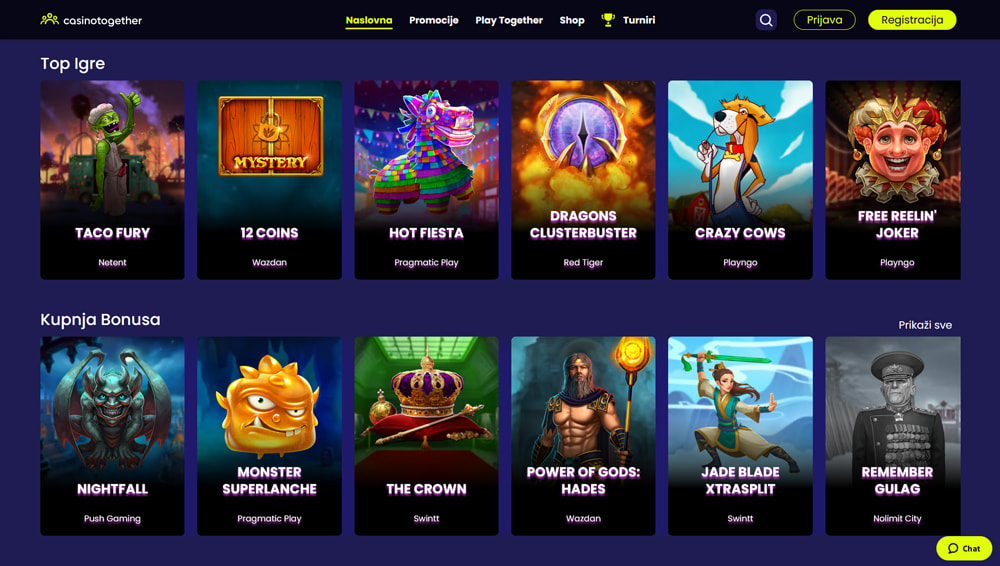The height and width of the screenshot is (566, 1000).
Task: Launch The Crown by Swintt
Action: pyautogui.click(x=426, y=436)
